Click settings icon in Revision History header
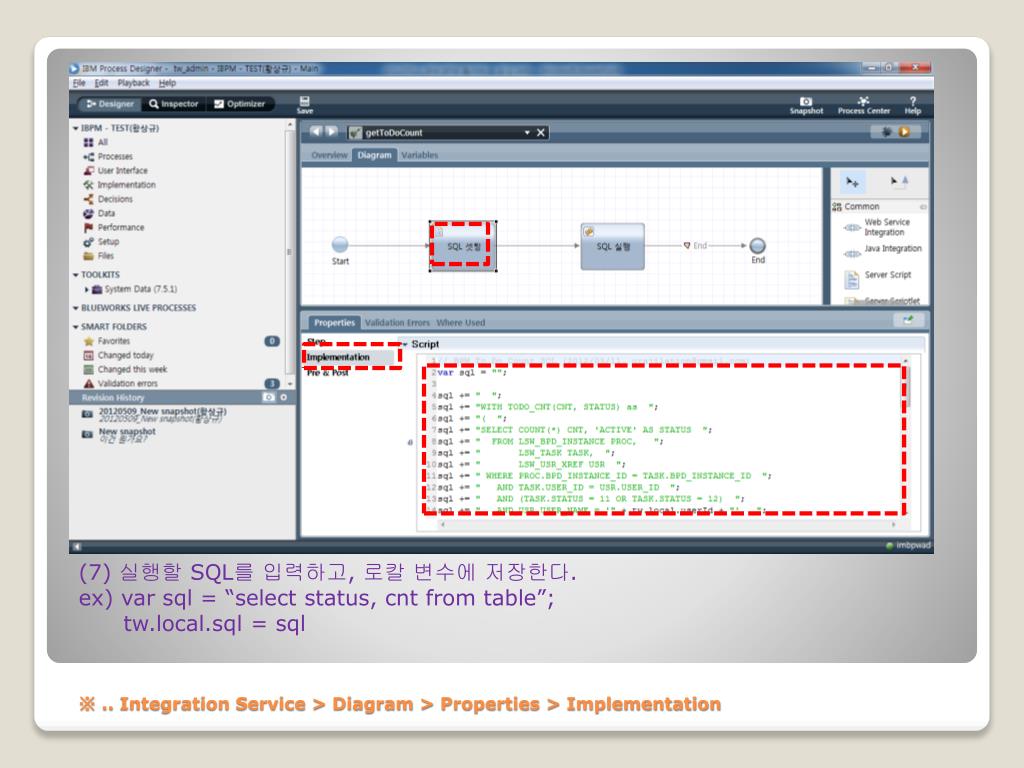Viewport: 1024px width, 768px height. pyautogui.click(x=283, y=398)
